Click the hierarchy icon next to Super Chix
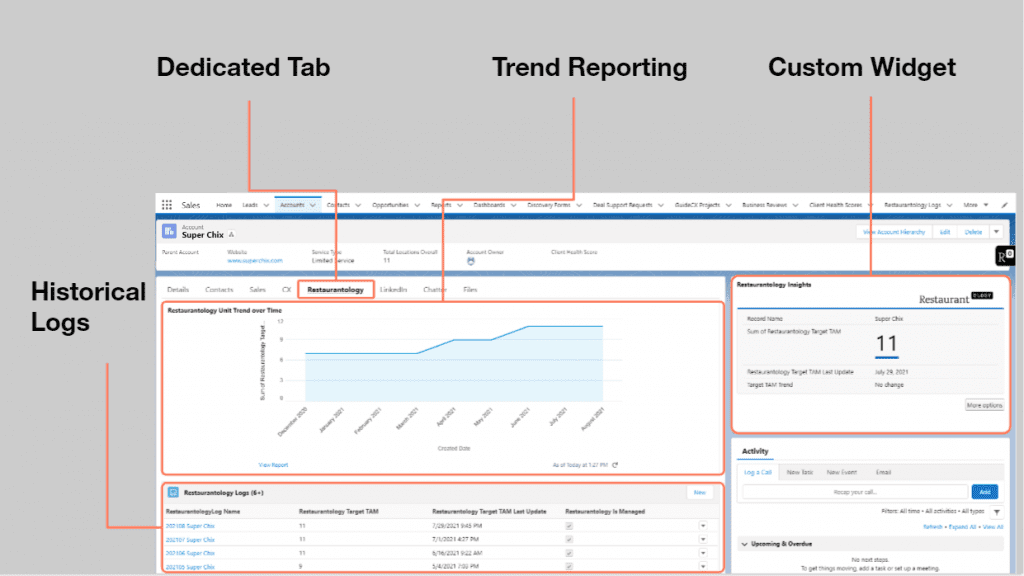The image size is (1024, 576). click(x=232, y=235)
